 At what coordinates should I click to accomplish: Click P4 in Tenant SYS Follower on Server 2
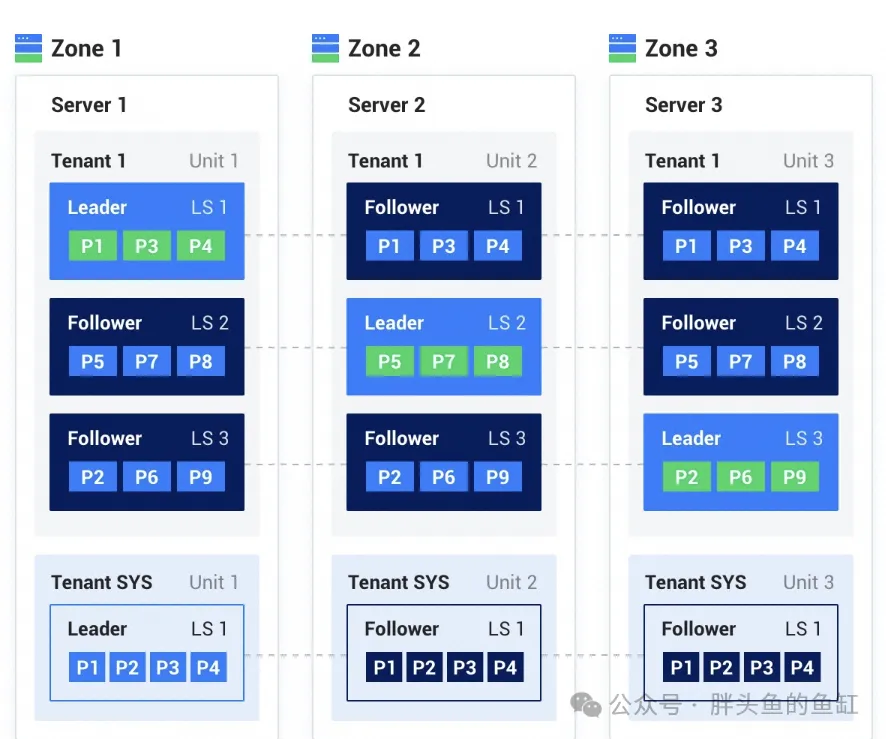(505, 667)
